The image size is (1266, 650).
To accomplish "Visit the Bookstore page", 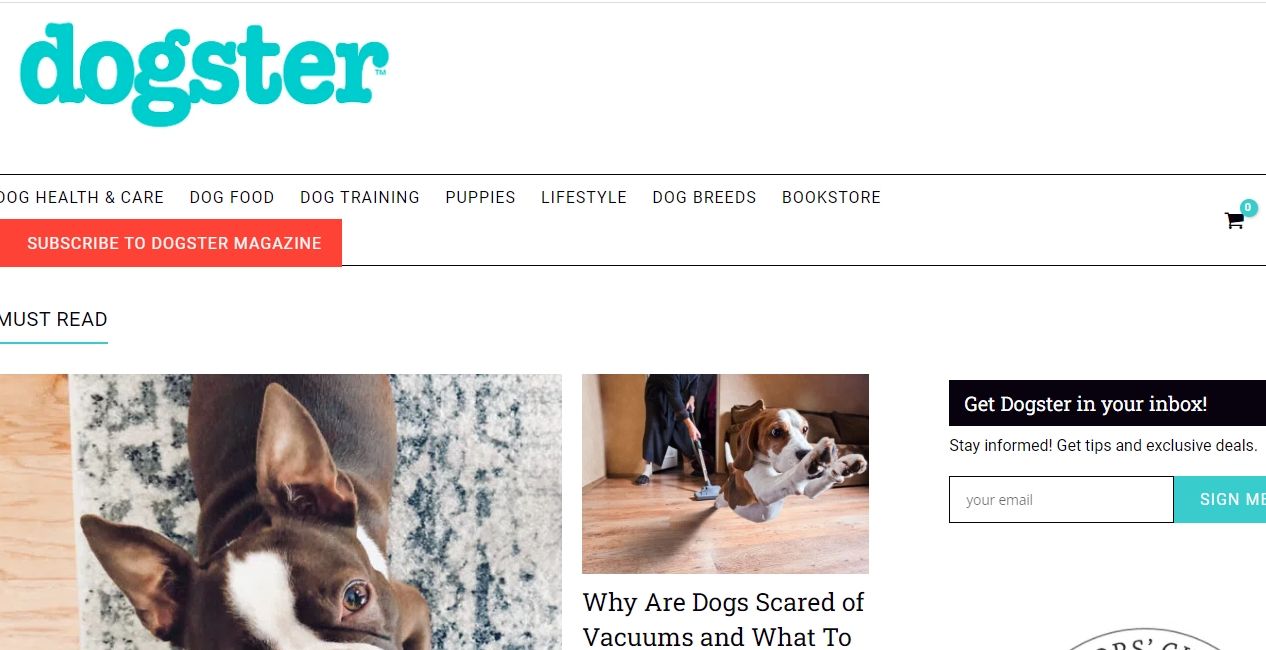I will coord(831,197).
